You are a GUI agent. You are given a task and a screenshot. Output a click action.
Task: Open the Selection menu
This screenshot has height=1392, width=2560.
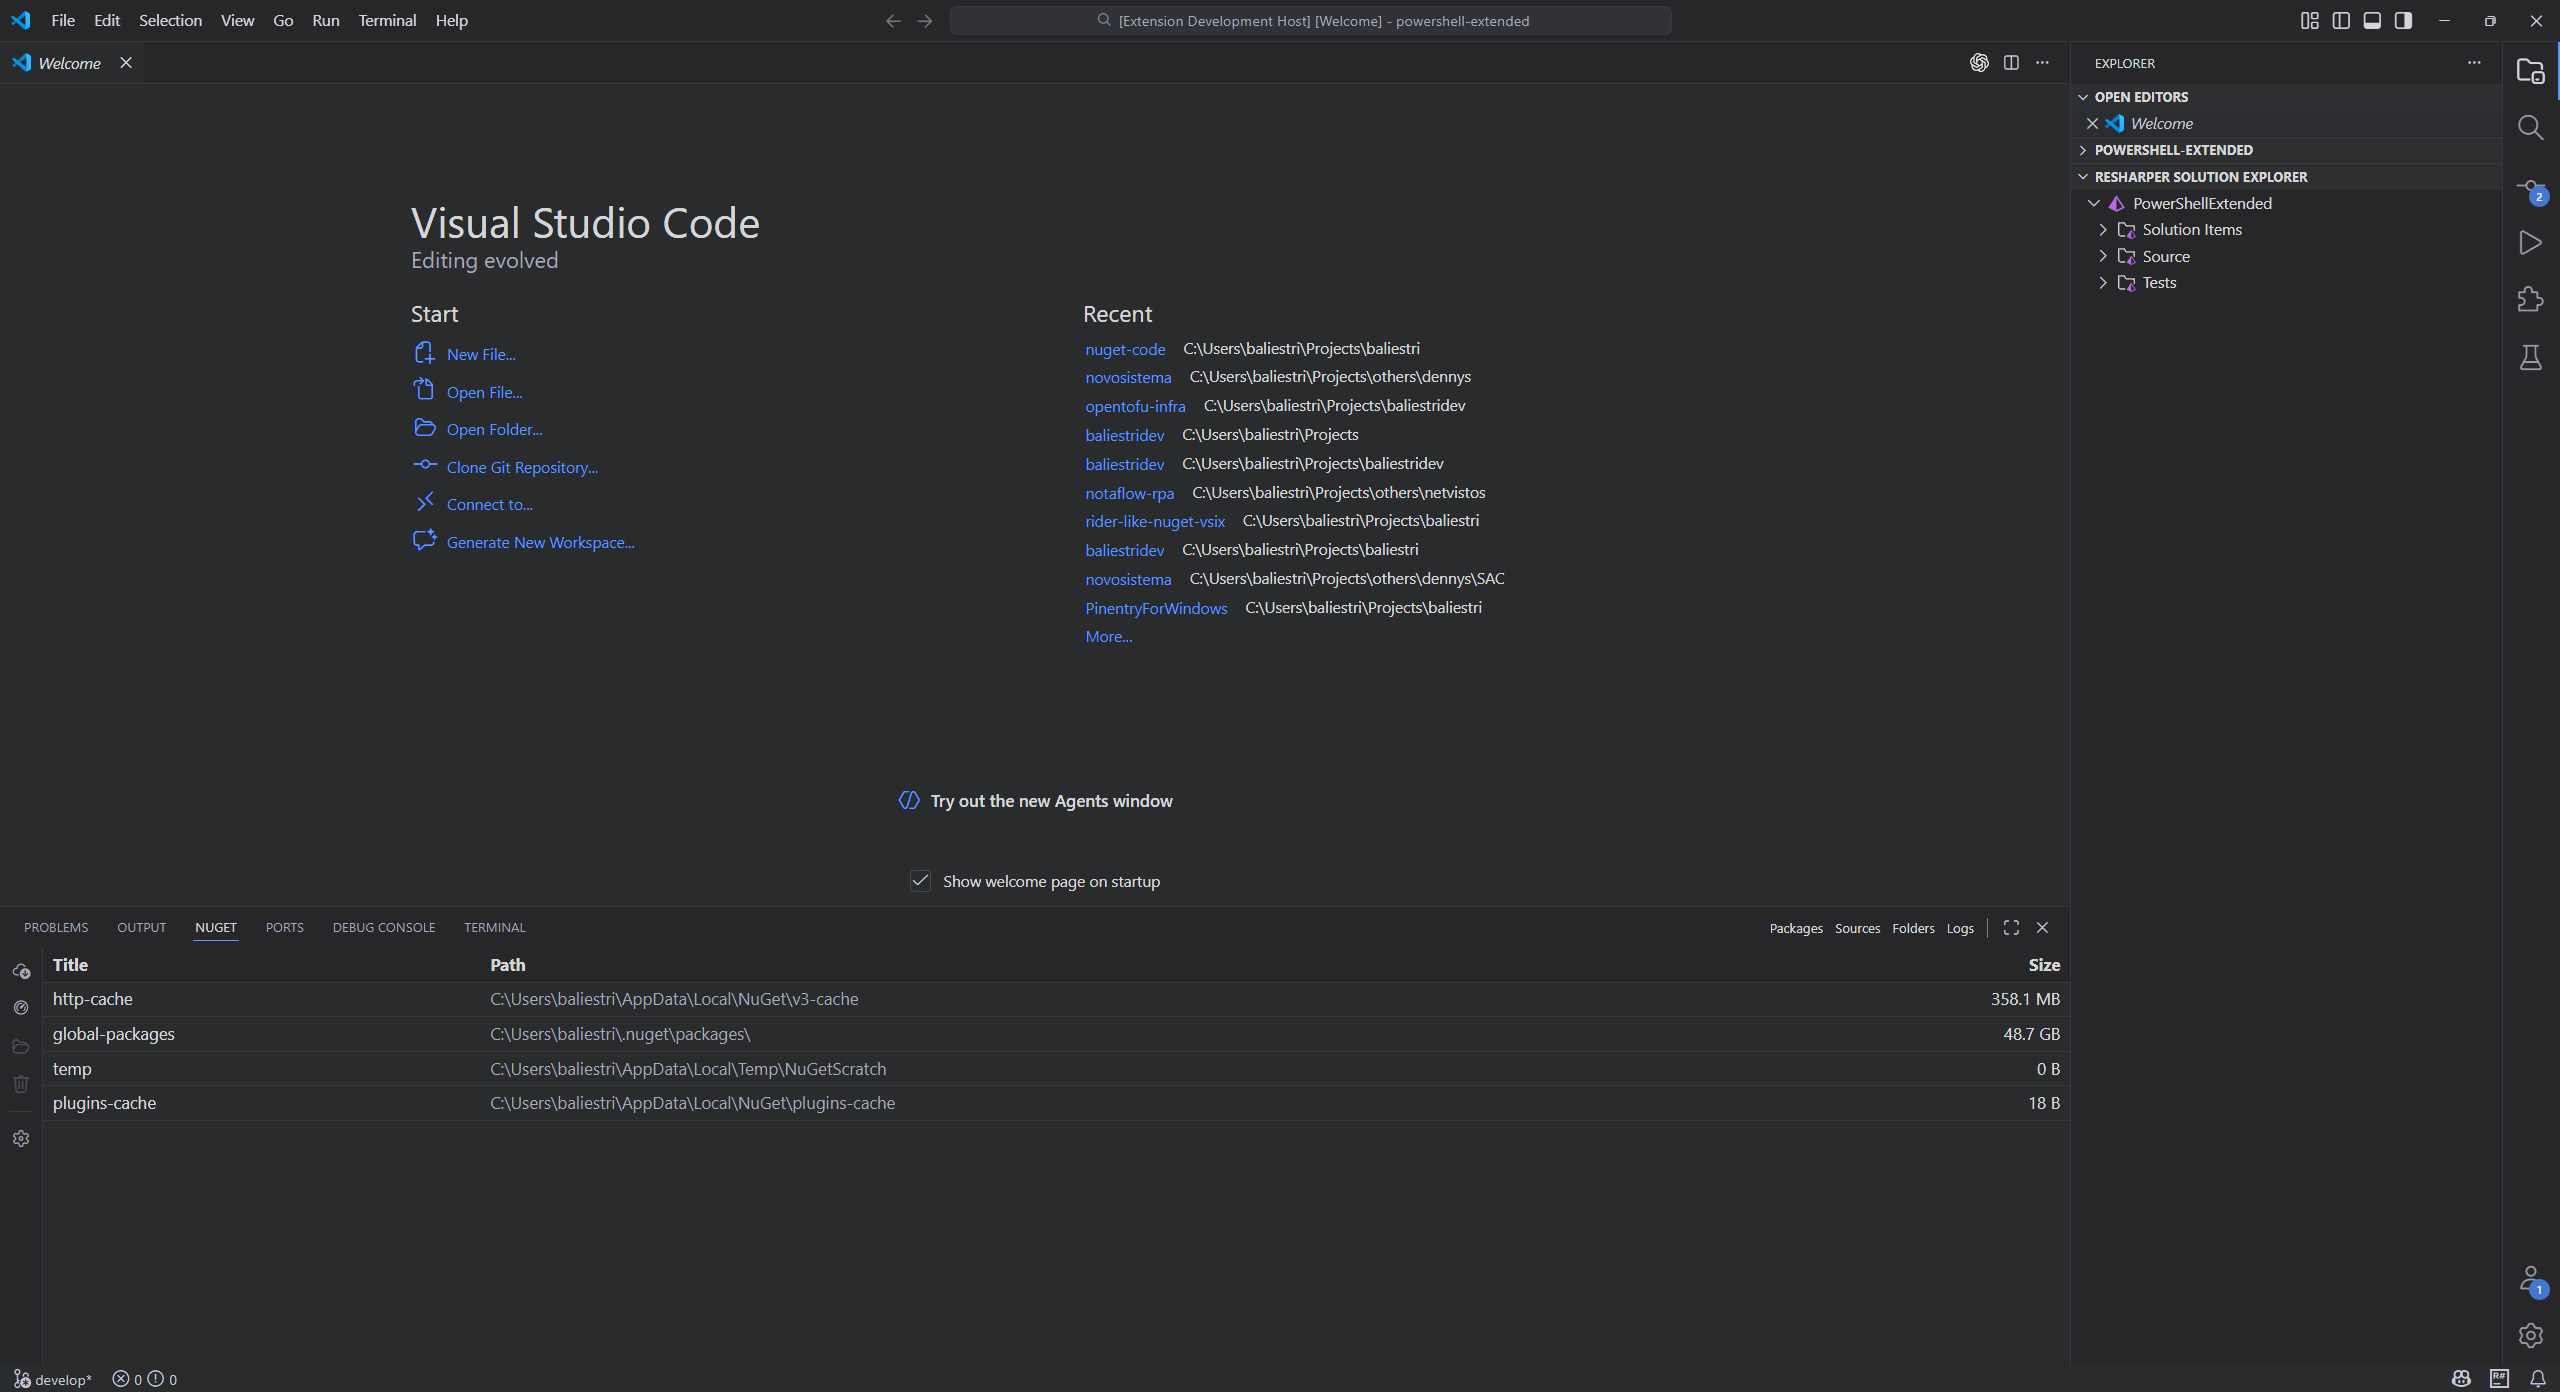[170, 20]
